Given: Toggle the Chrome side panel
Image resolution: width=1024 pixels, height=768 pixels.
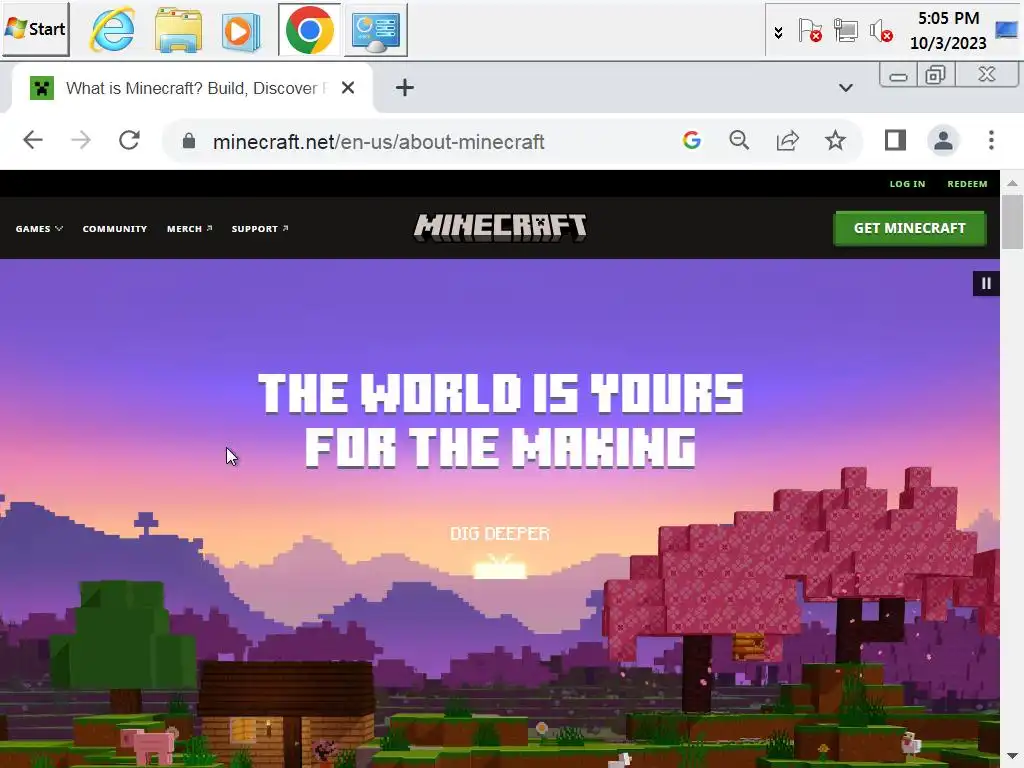Looking at the screenshot, I should (x=895, y=140).
